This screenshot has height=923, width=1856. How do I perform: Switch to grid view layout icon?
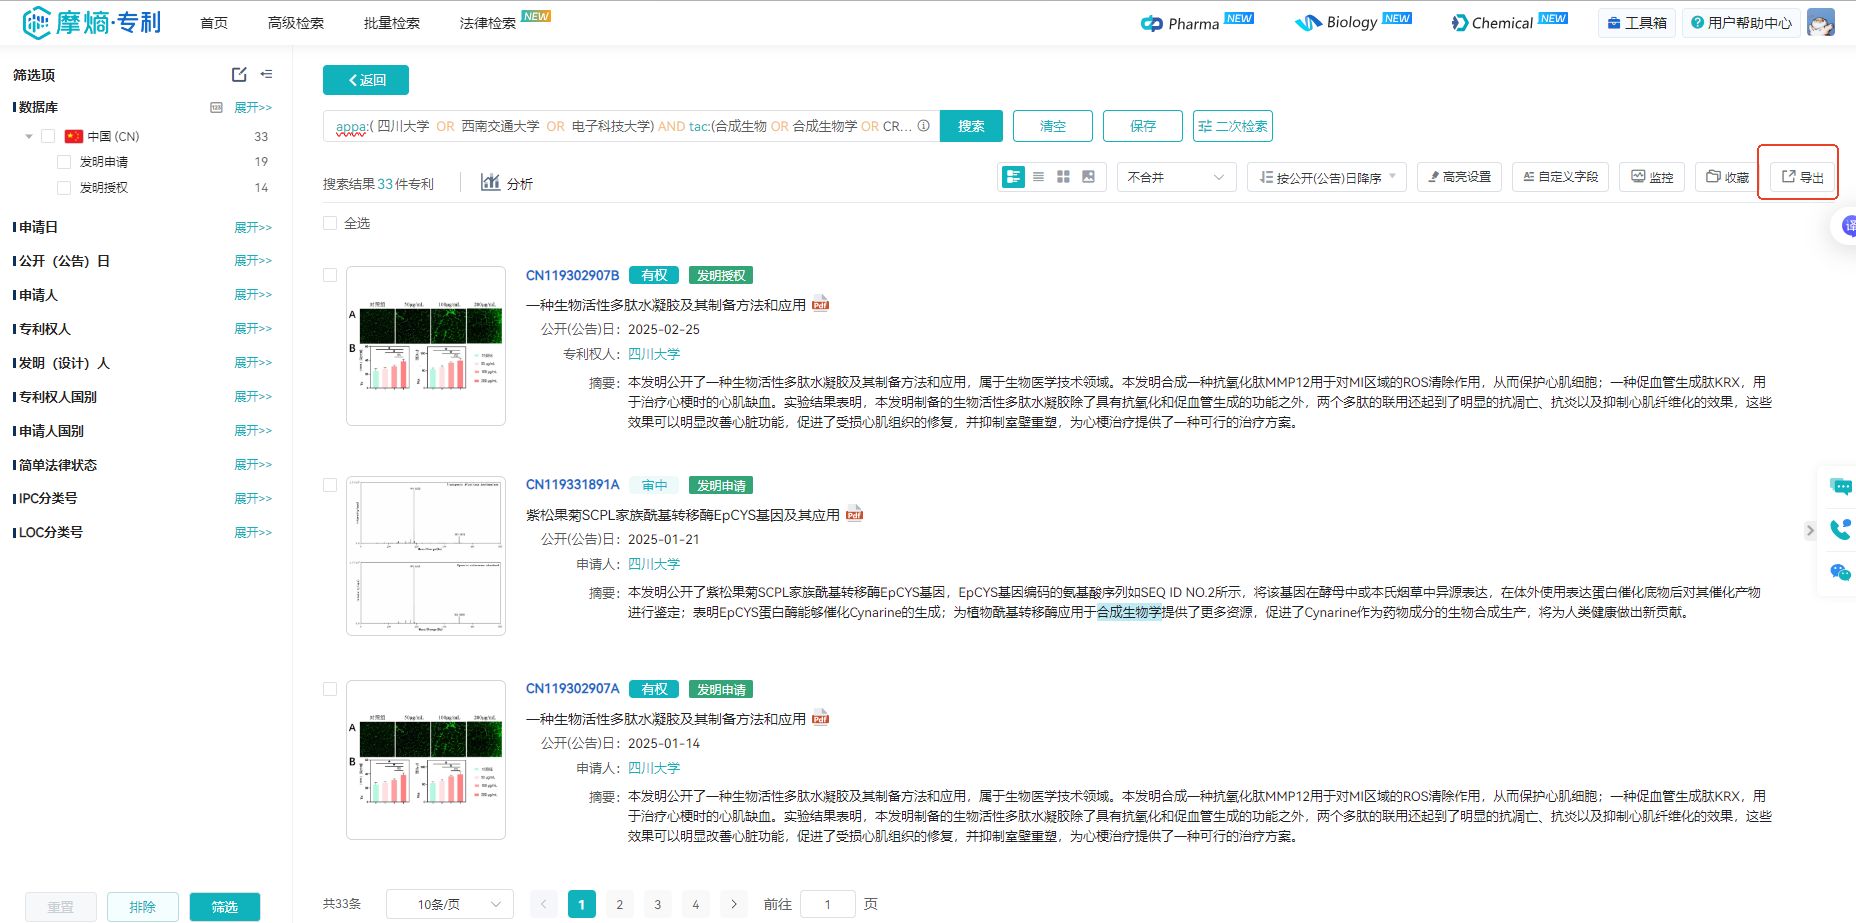pos(1063,177)
